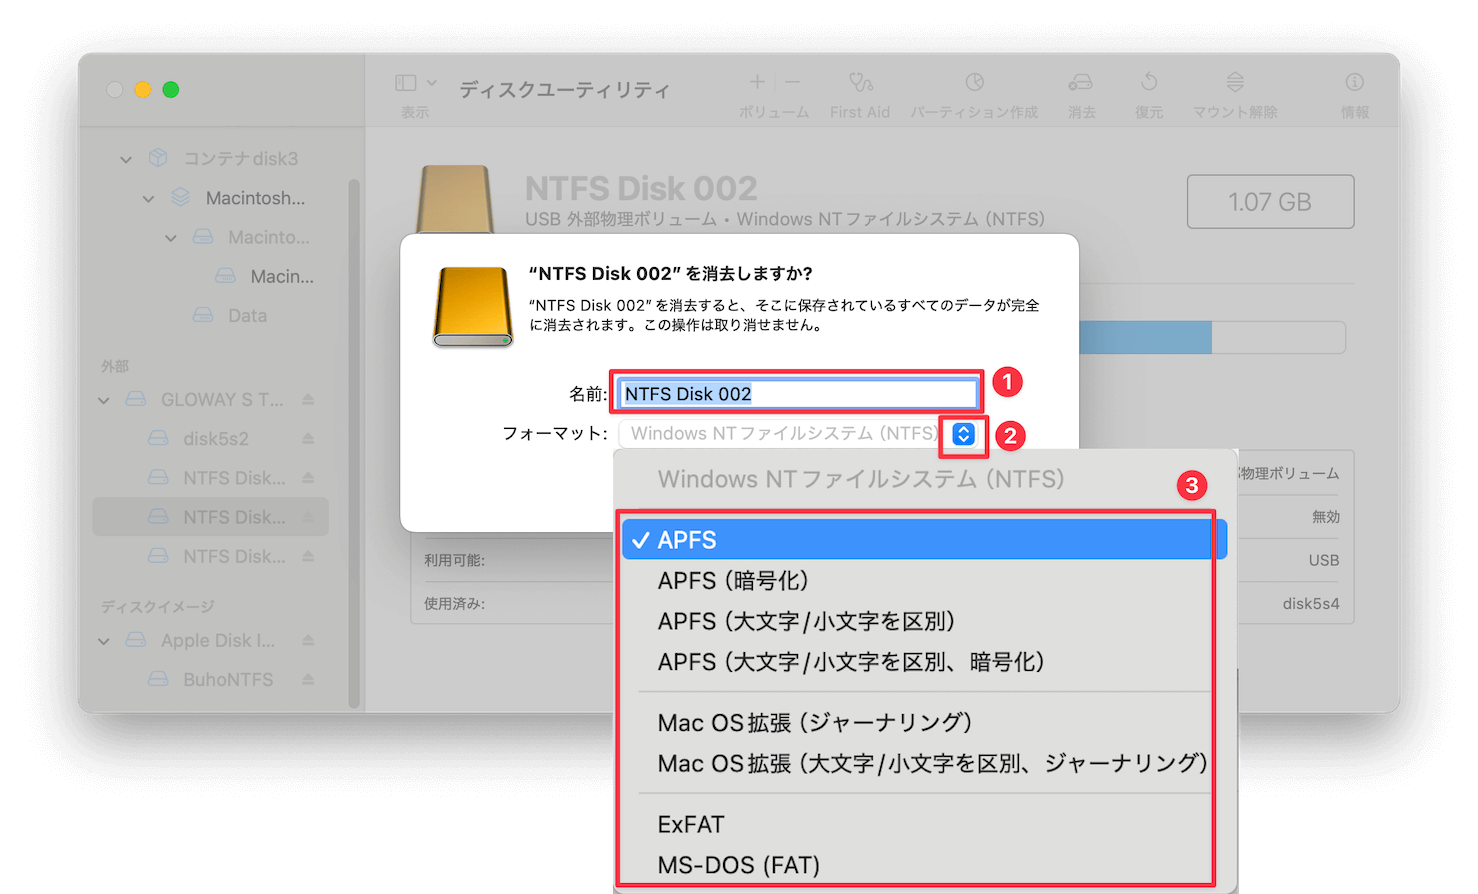Click the 利用可能: row label
The width and height of the screenshot is (1478, 894).
pos(454,561)
